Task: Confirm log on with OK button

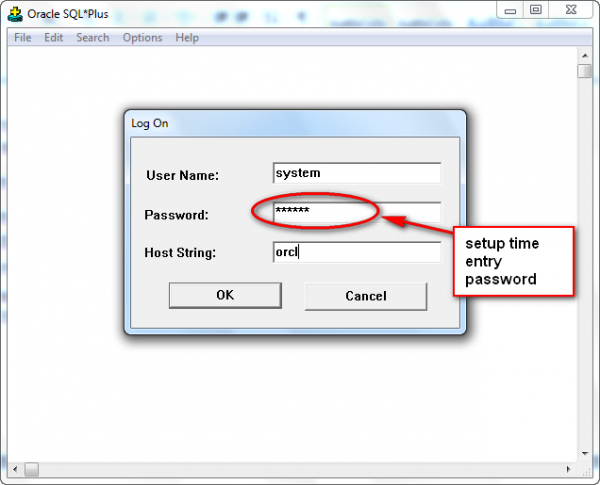Action: [x=225, y=295]
